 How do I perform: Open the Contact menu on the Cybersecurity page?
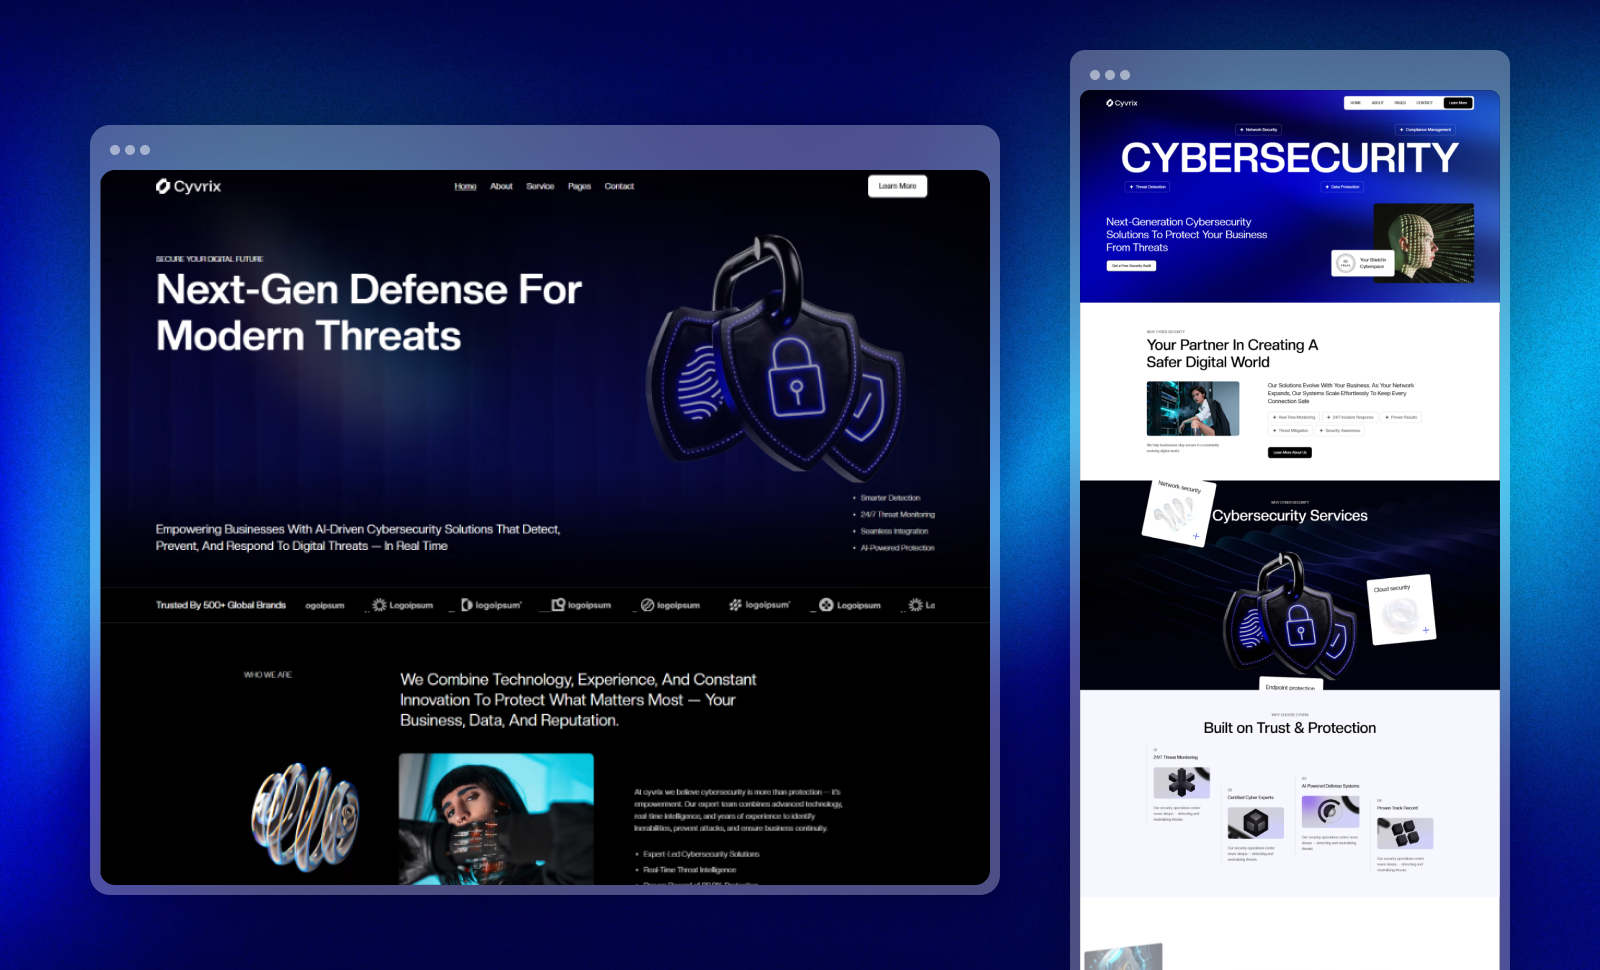1423,103
